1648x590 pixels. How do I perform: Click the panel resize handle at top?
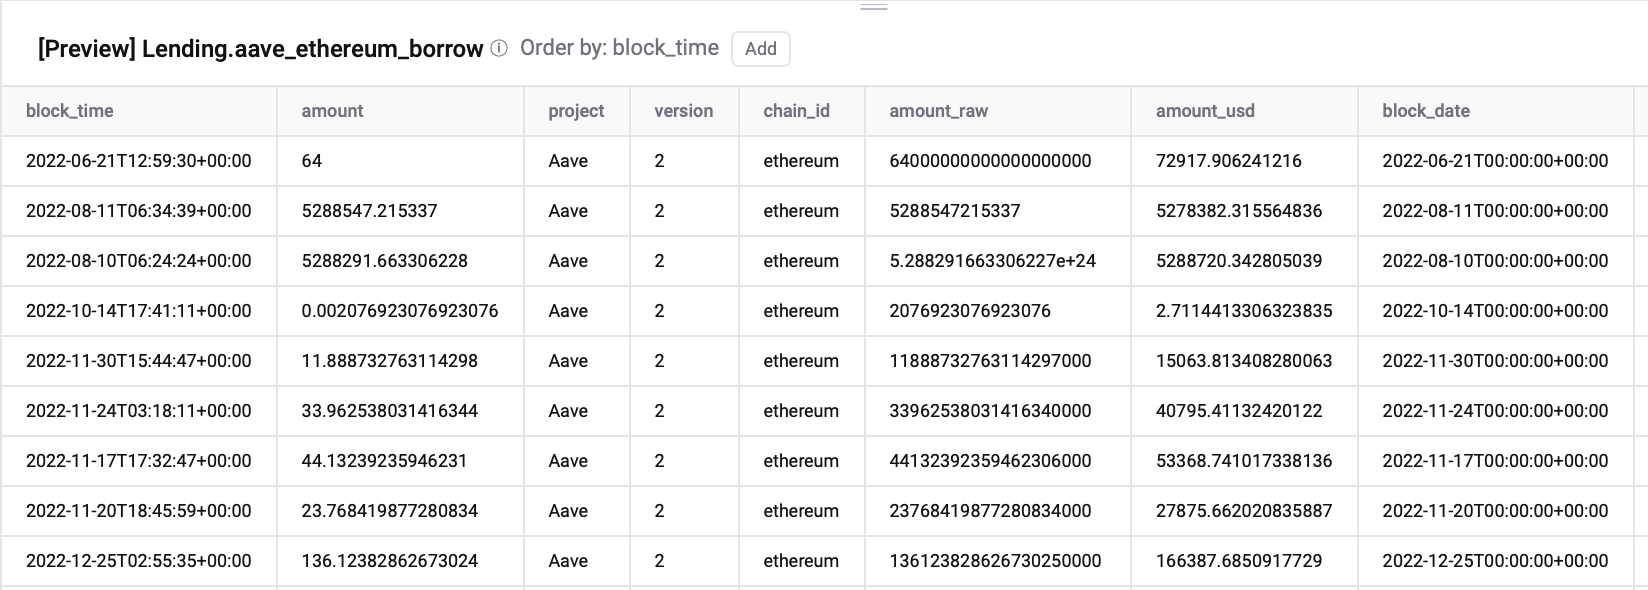(874, 7)
